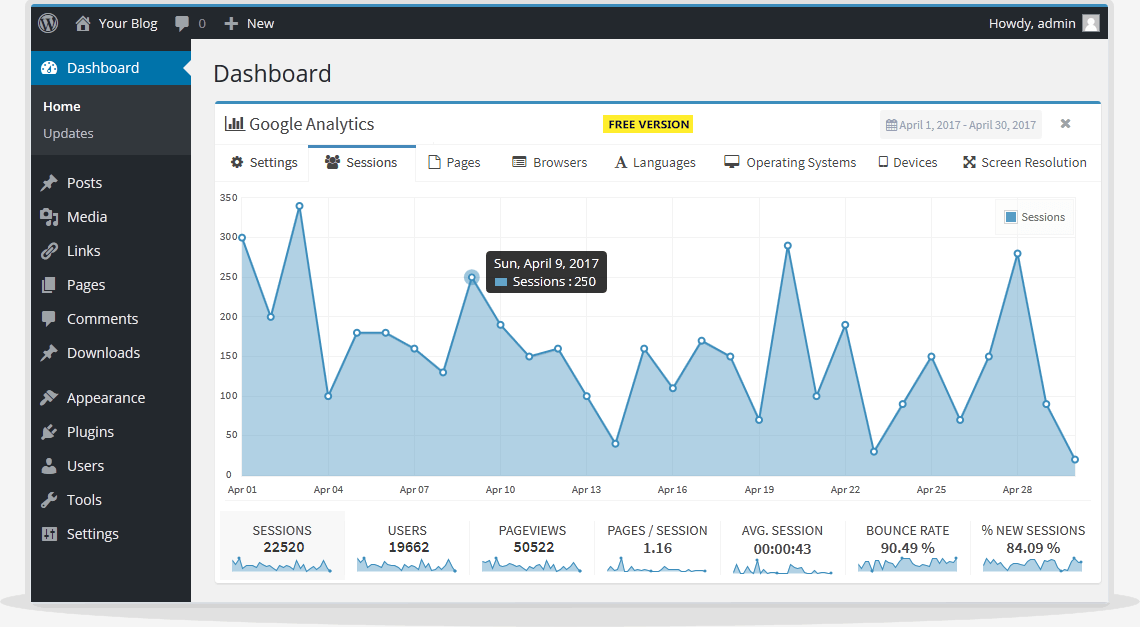Close the Google Analytics widget
This screenshot has width=1140, height=627.
pos(1065,124)
